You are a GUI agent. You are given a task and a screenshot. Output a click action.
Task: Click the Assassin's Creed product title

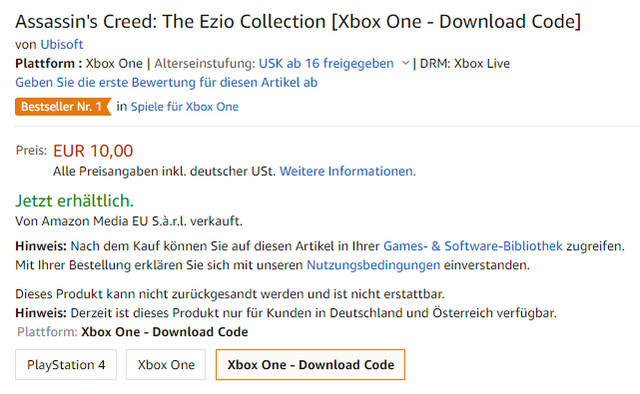(298, 22)
